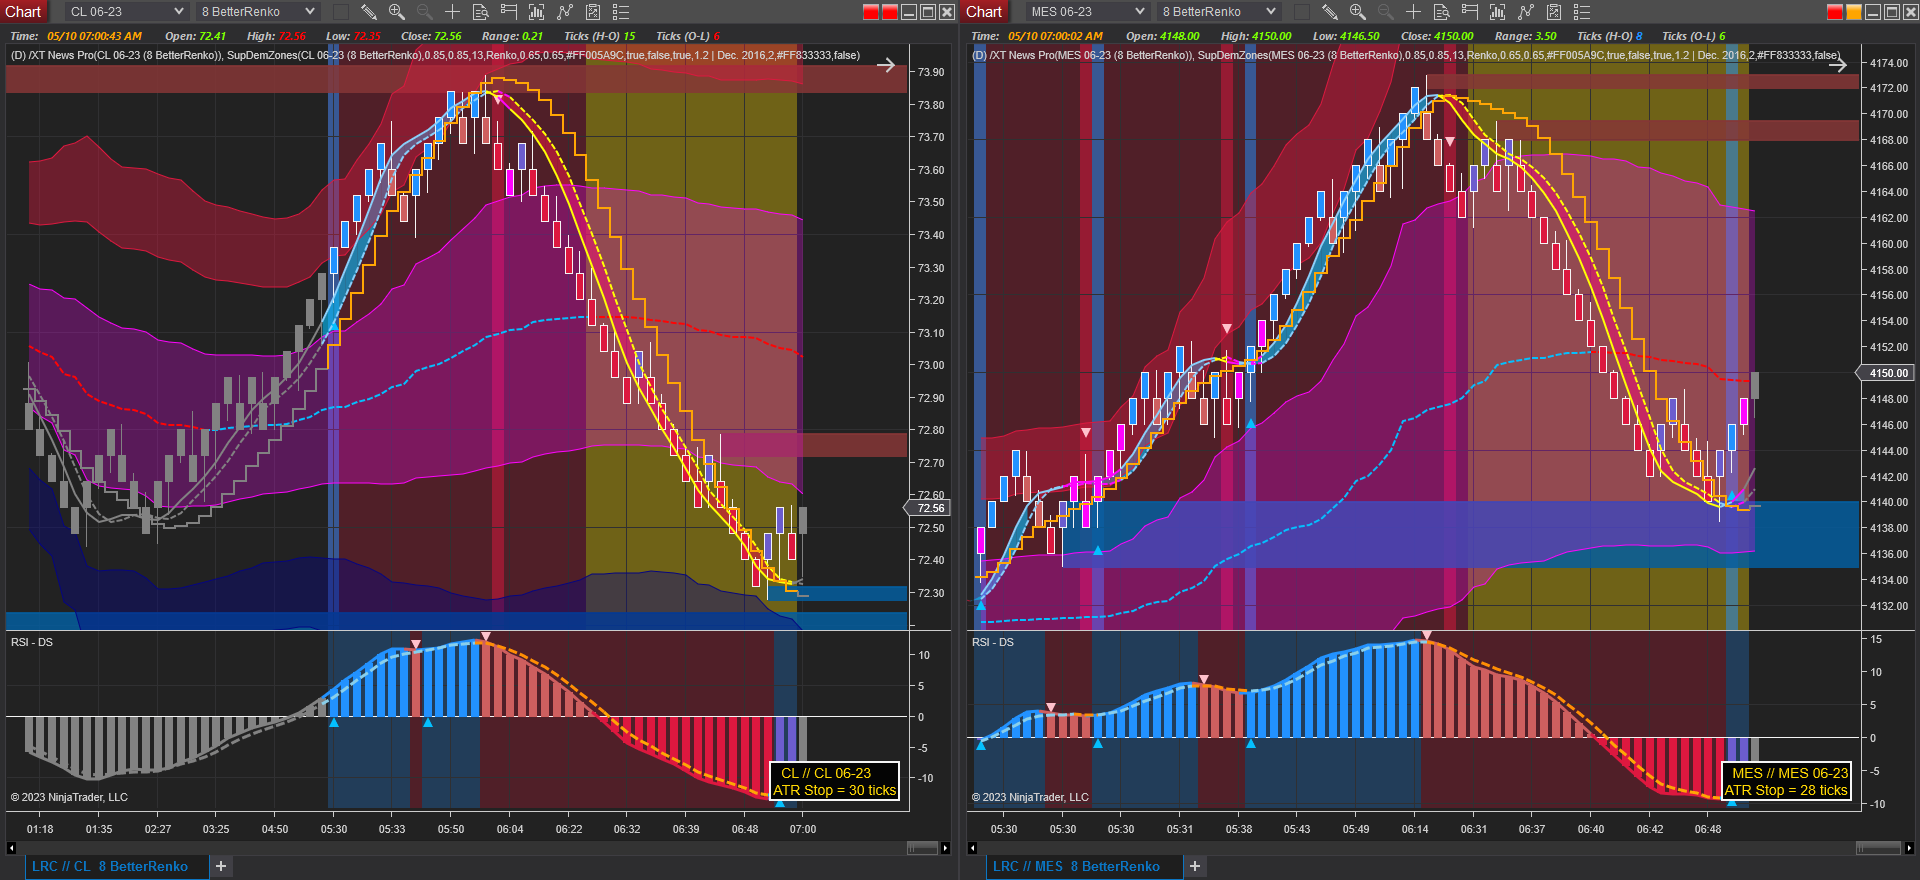The width and height of the screenshot is (1920, 880).
Task: Add new tab next to LRC // MES tab
Action: coord(1195,866)
